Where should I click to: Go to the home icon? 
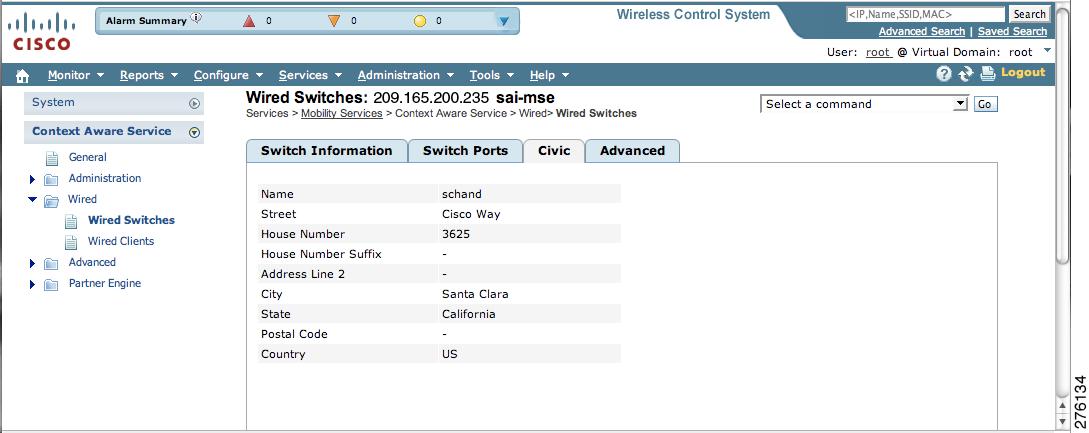(22, 76)
